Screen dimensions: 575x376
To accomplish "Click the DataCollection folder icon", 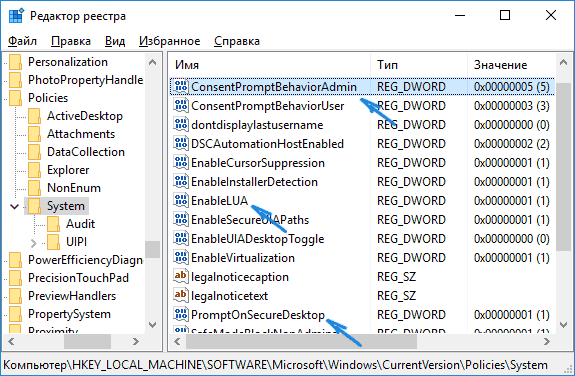I will click(x=34, y=152).
